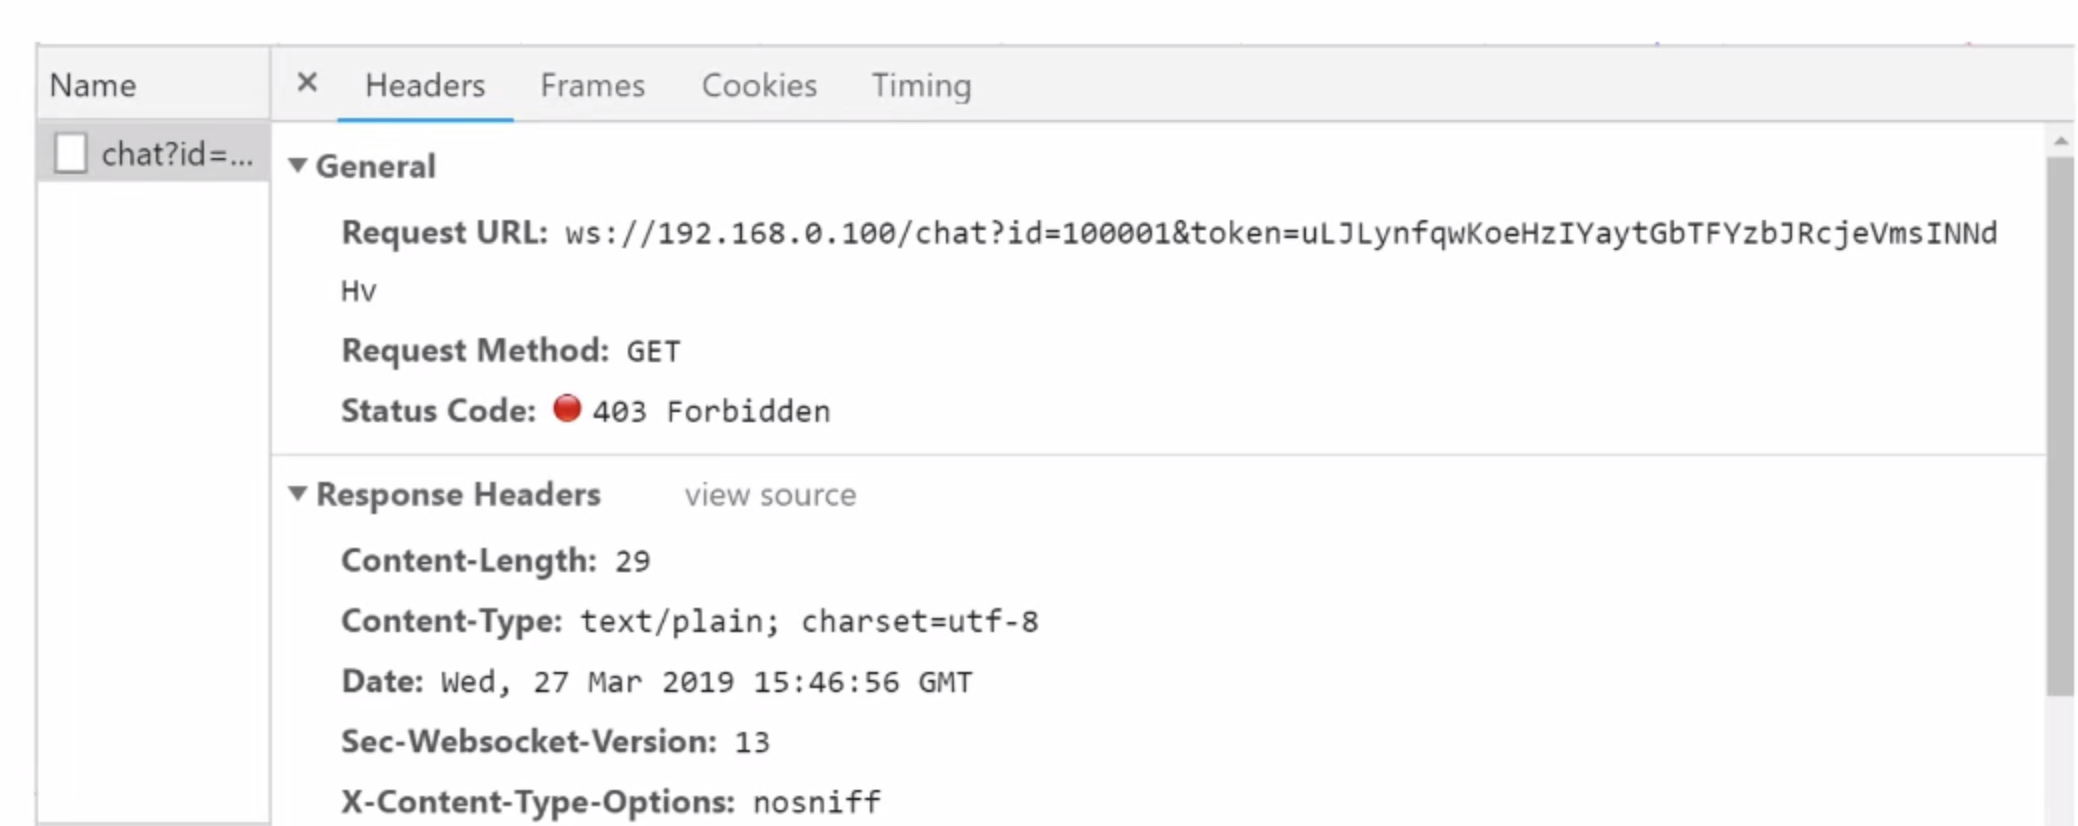Click the 403 Forbidden status text
Viewport: 2078px width, 826px height.
711,412
